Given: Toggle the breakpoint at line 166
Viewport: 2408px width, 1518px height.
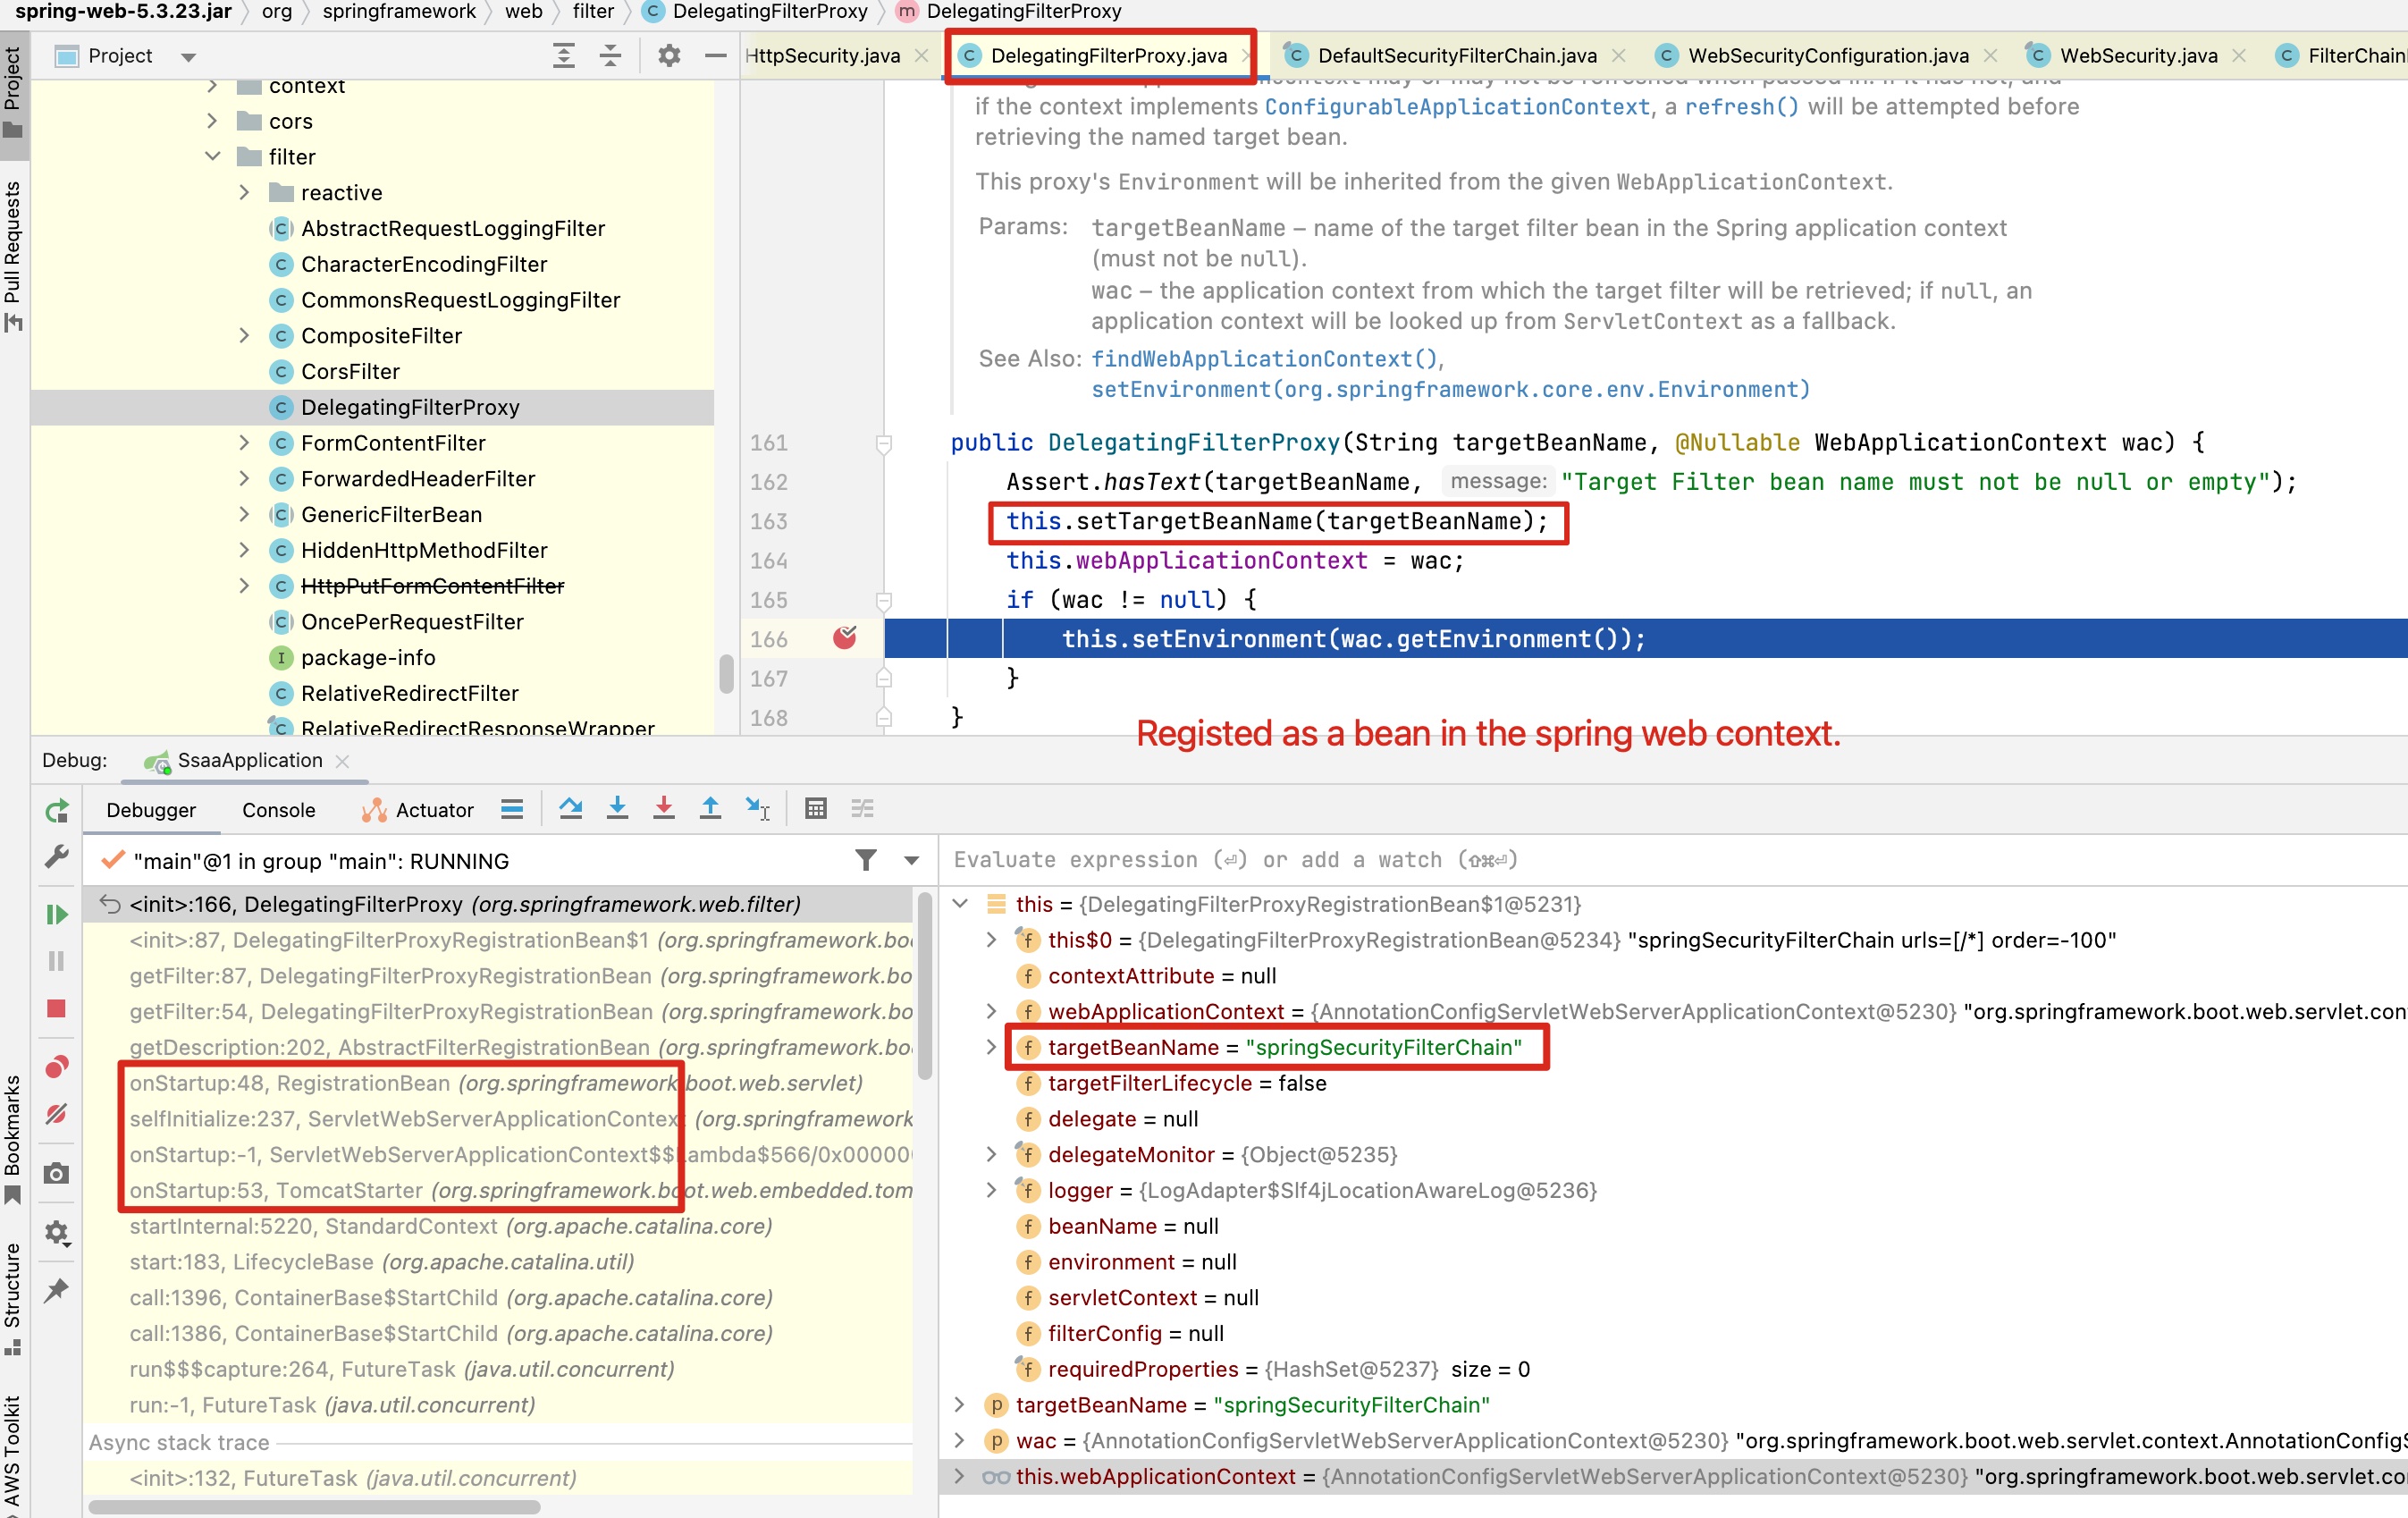Looking at the screenshot, I should coord(845,638).
